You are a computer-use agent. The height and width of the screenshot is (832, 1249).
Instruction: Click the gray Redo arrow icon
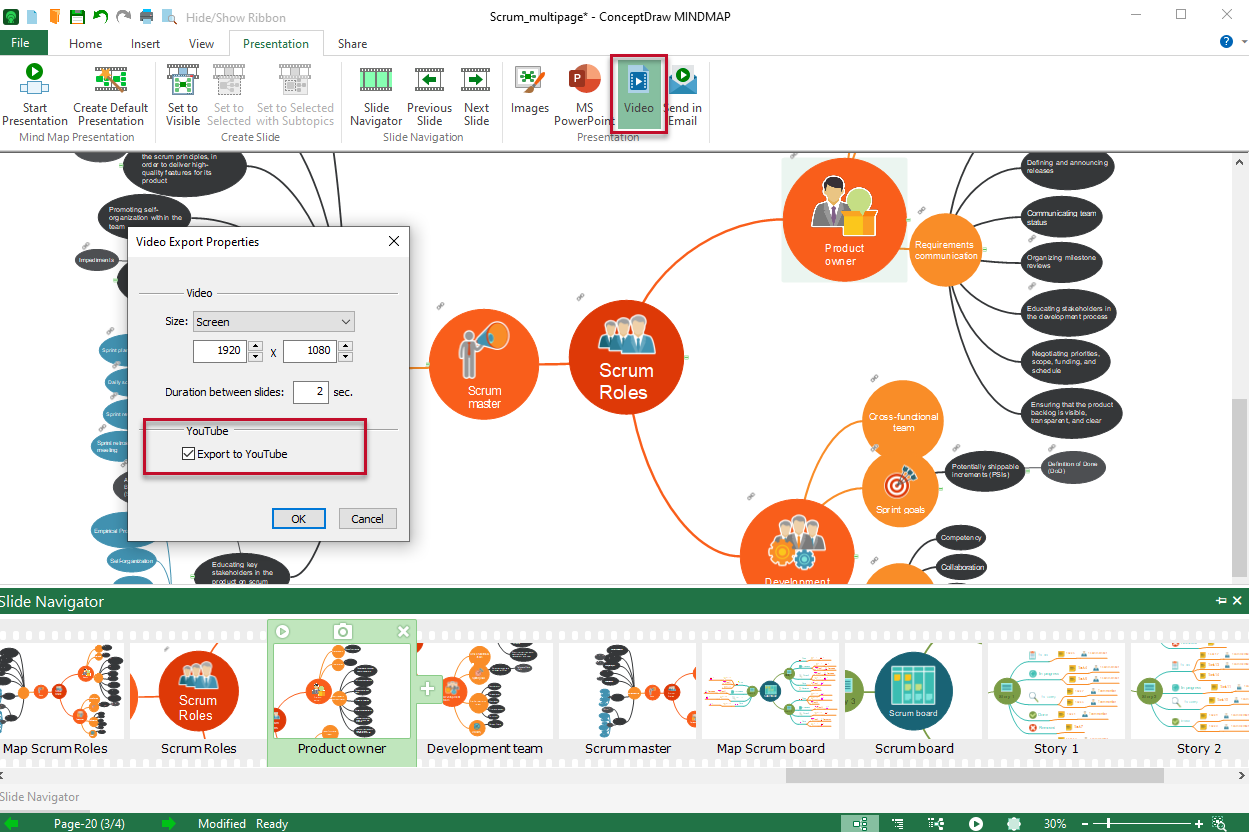(x=123, y=16)
